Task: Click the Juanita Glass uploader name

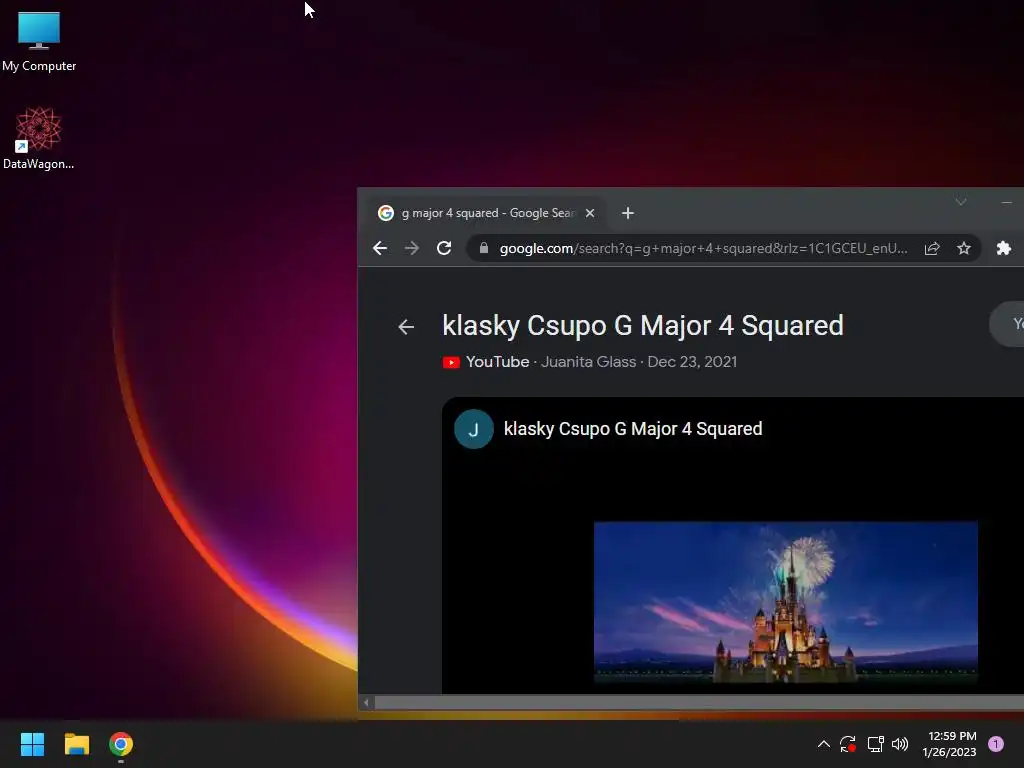Action: point(588,362)
